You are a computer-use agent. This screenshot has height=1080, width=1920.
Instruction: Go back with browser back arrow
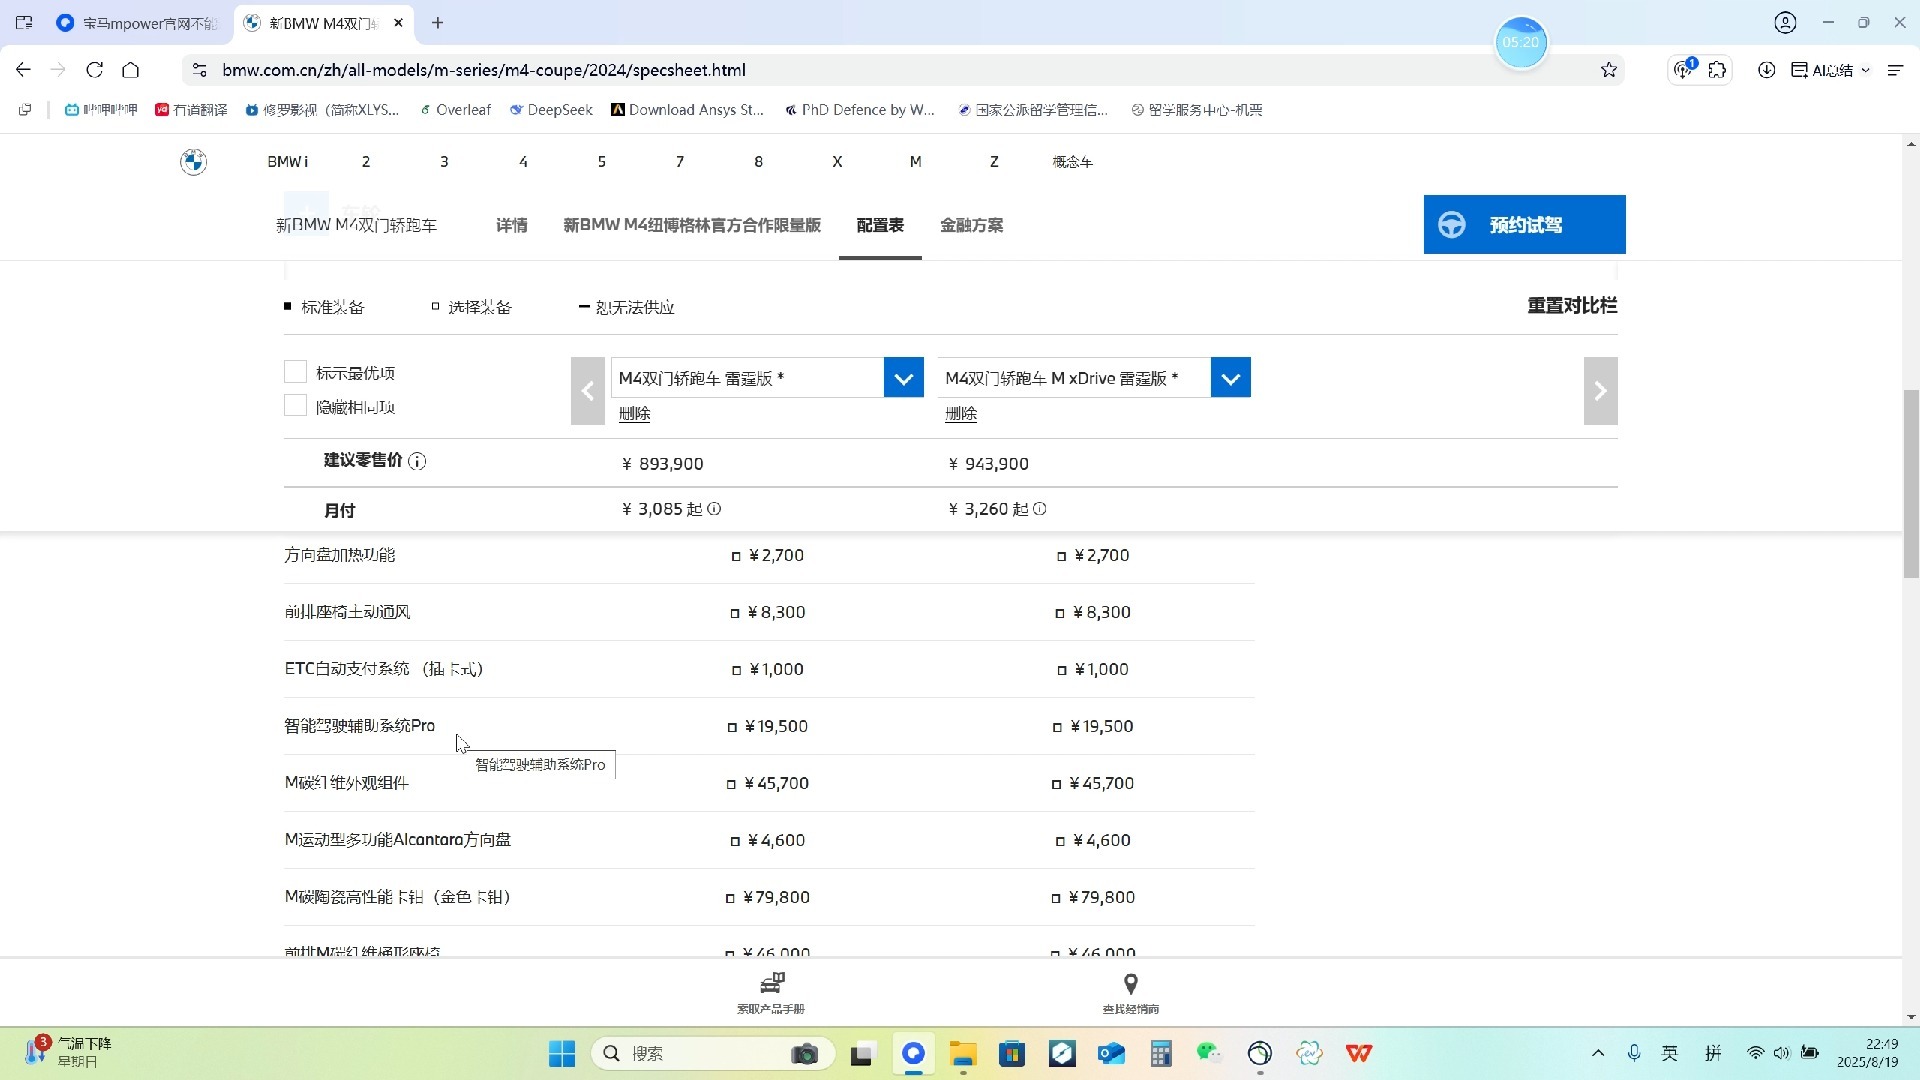coord(23,70)
